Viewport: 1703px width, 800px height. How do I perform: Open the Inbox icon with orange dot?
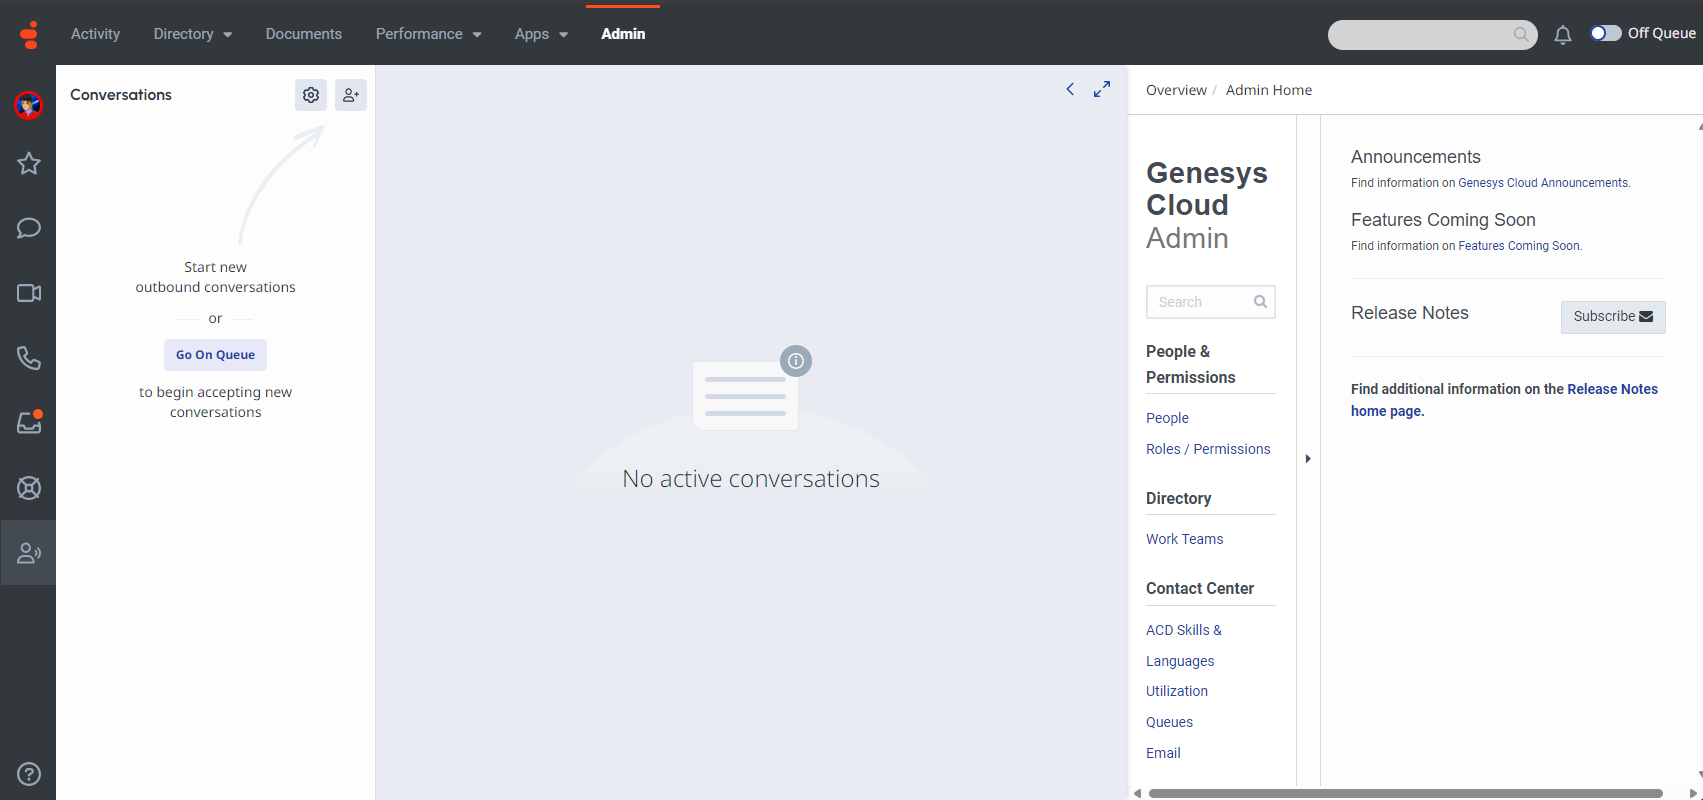tap(29, 422)
